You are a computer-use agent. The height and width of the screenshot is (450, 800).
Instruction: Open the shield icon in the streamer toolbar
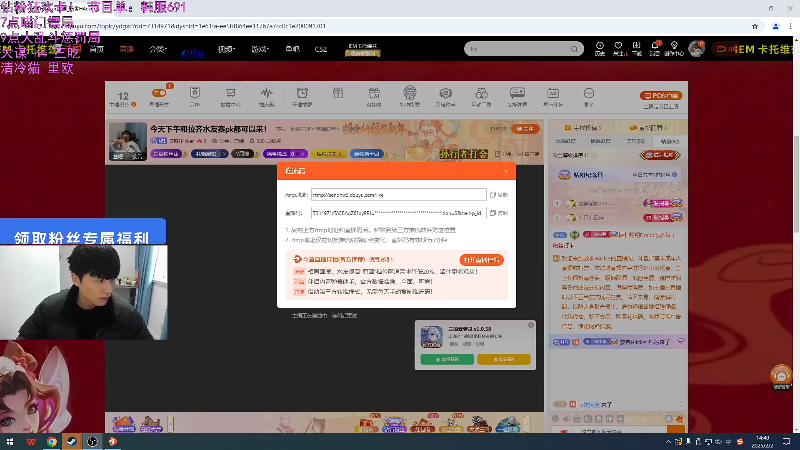click(194, 93)
